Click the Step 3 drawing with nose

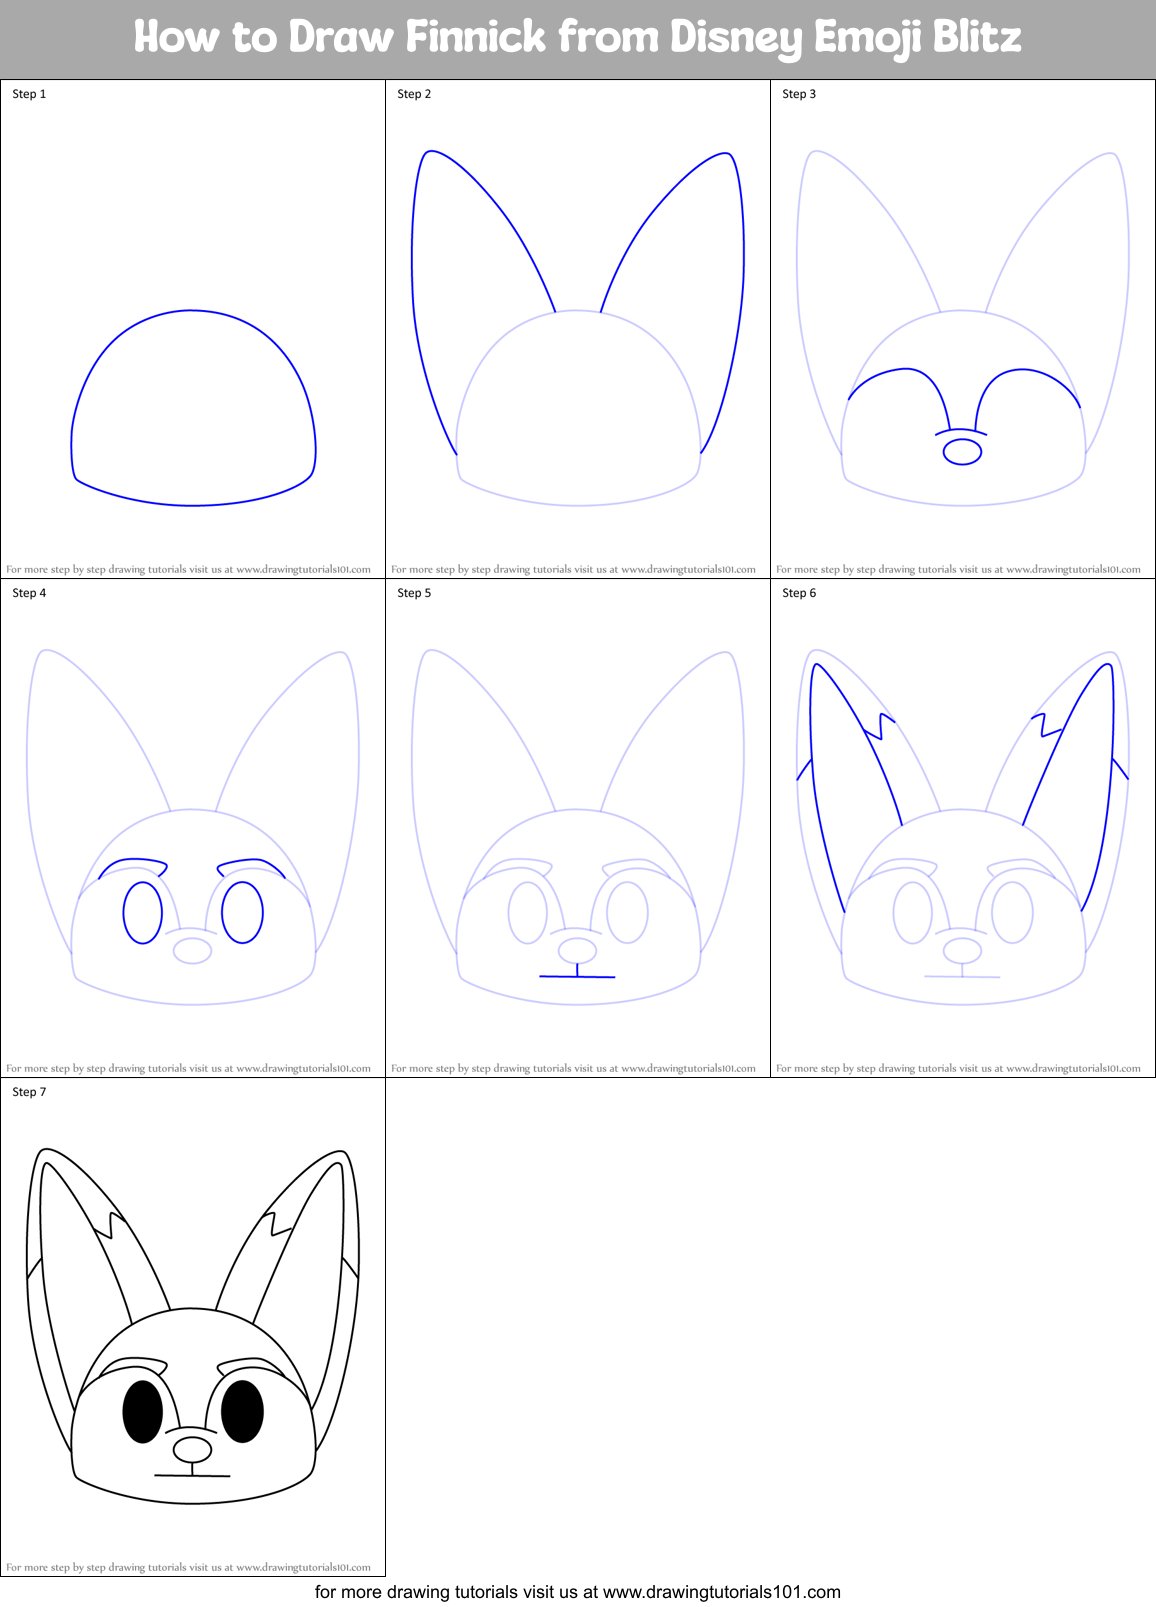pyautogui.click(x=963, y=328)
